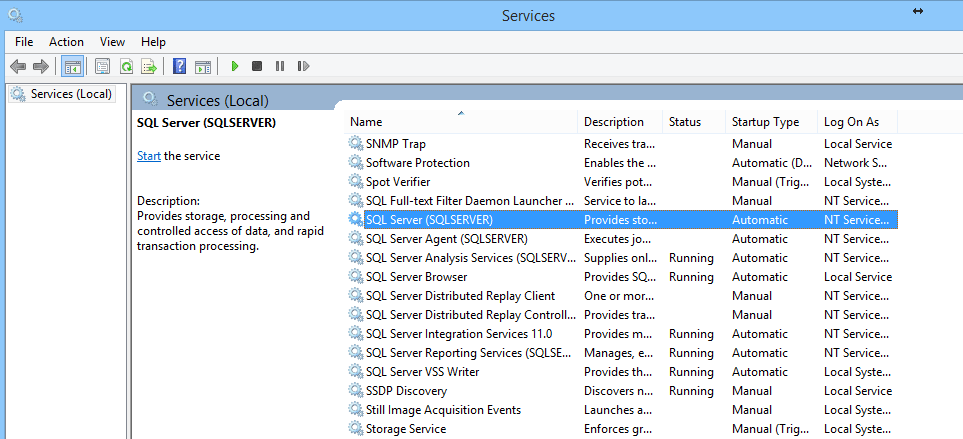Select Still Image Acquisition Events service
This screenshot has height=439, width=963.
[x=443, y=410]
